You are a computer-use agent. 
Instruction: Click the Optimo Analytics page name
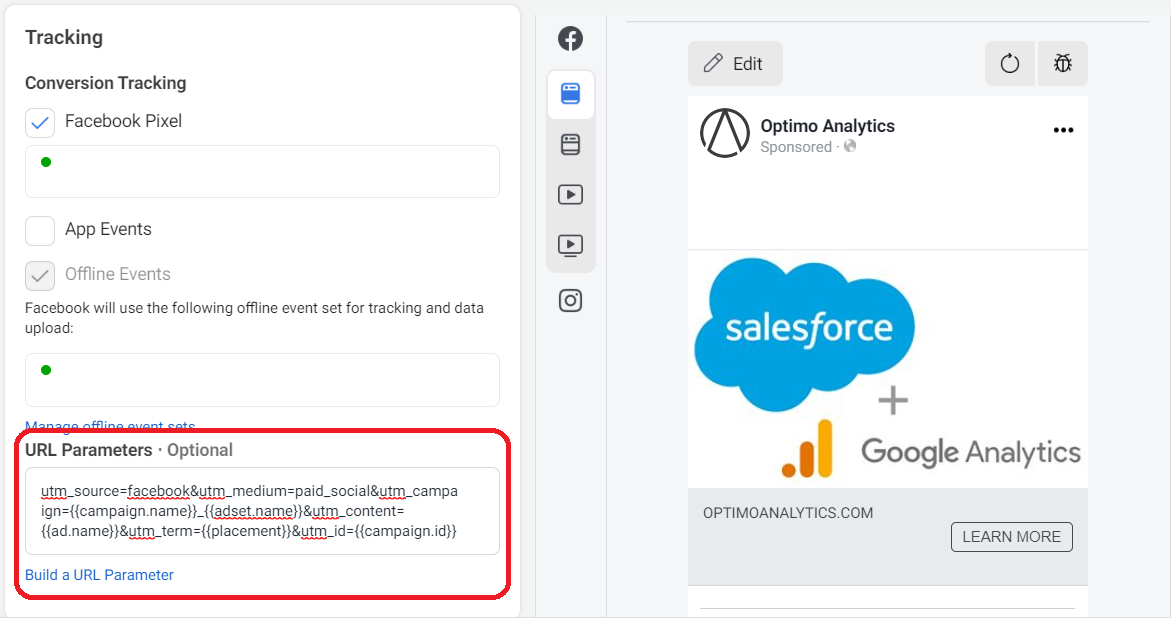827,126
